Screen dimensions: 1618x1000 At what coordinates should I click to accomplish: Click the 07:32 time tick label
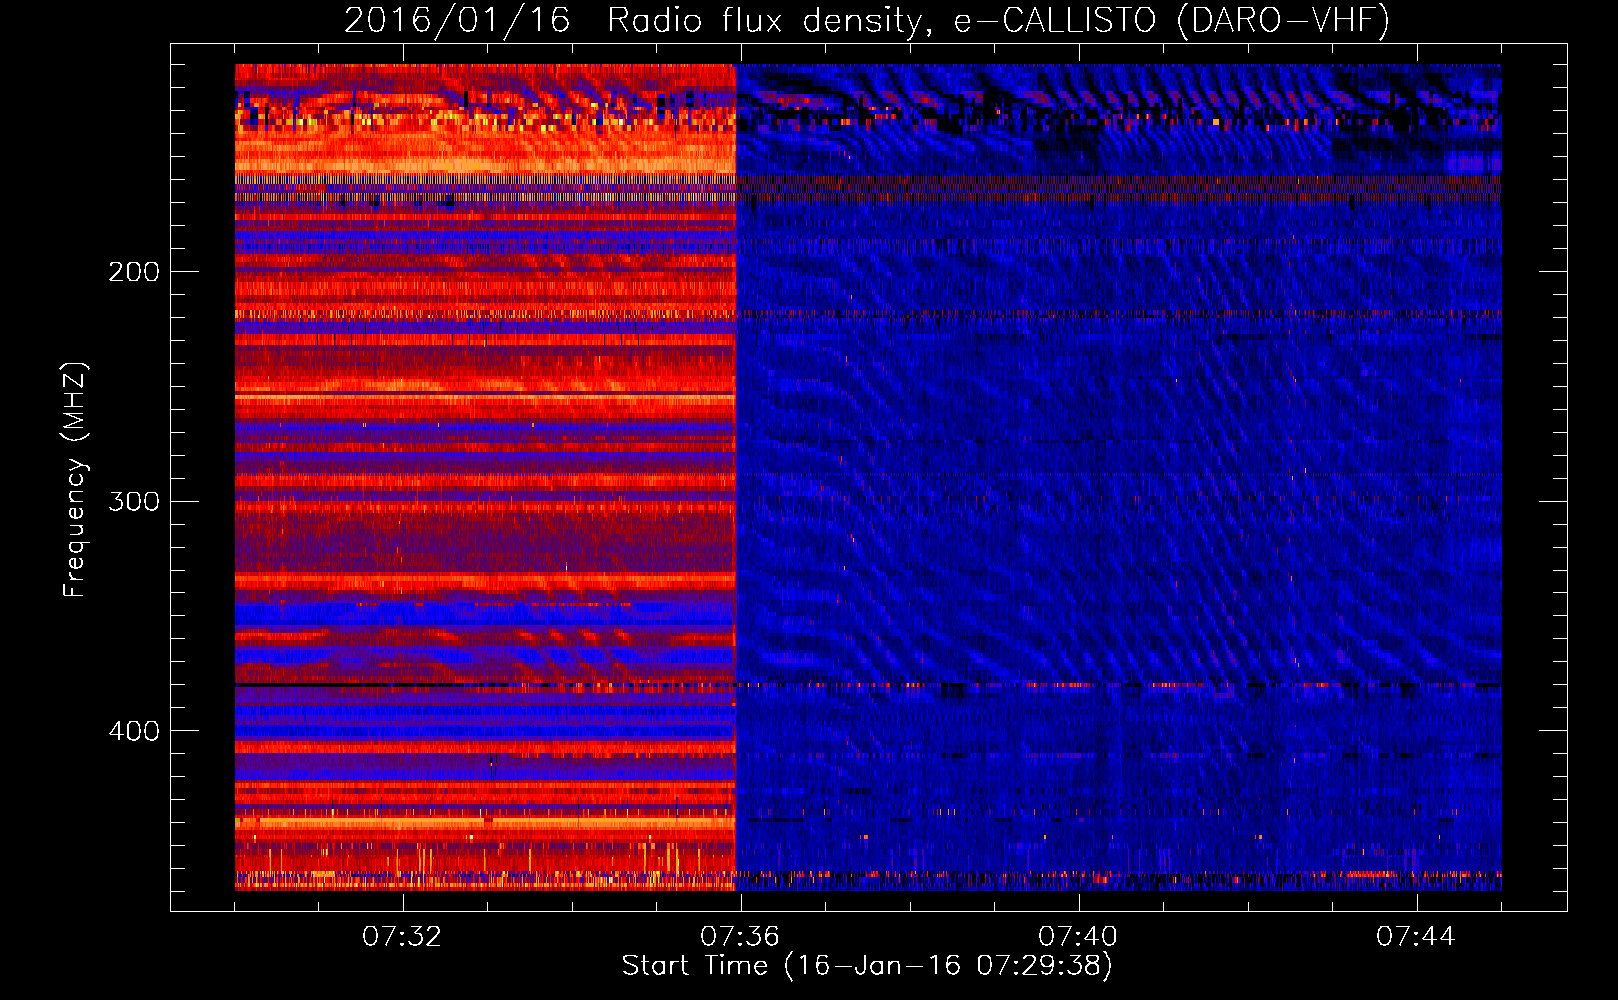(x=402, y=937)
